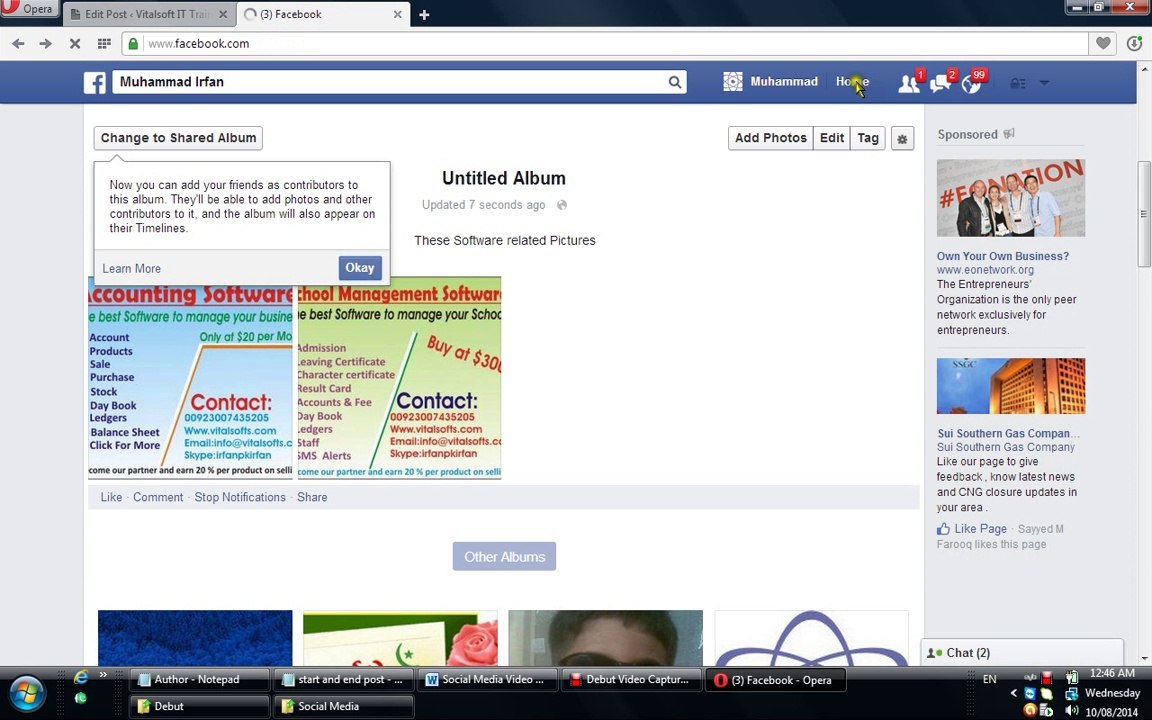Click the heart bookmark icon
Screen dimensions: 1152x720
pyautogui.click(x=1103, y=43)
